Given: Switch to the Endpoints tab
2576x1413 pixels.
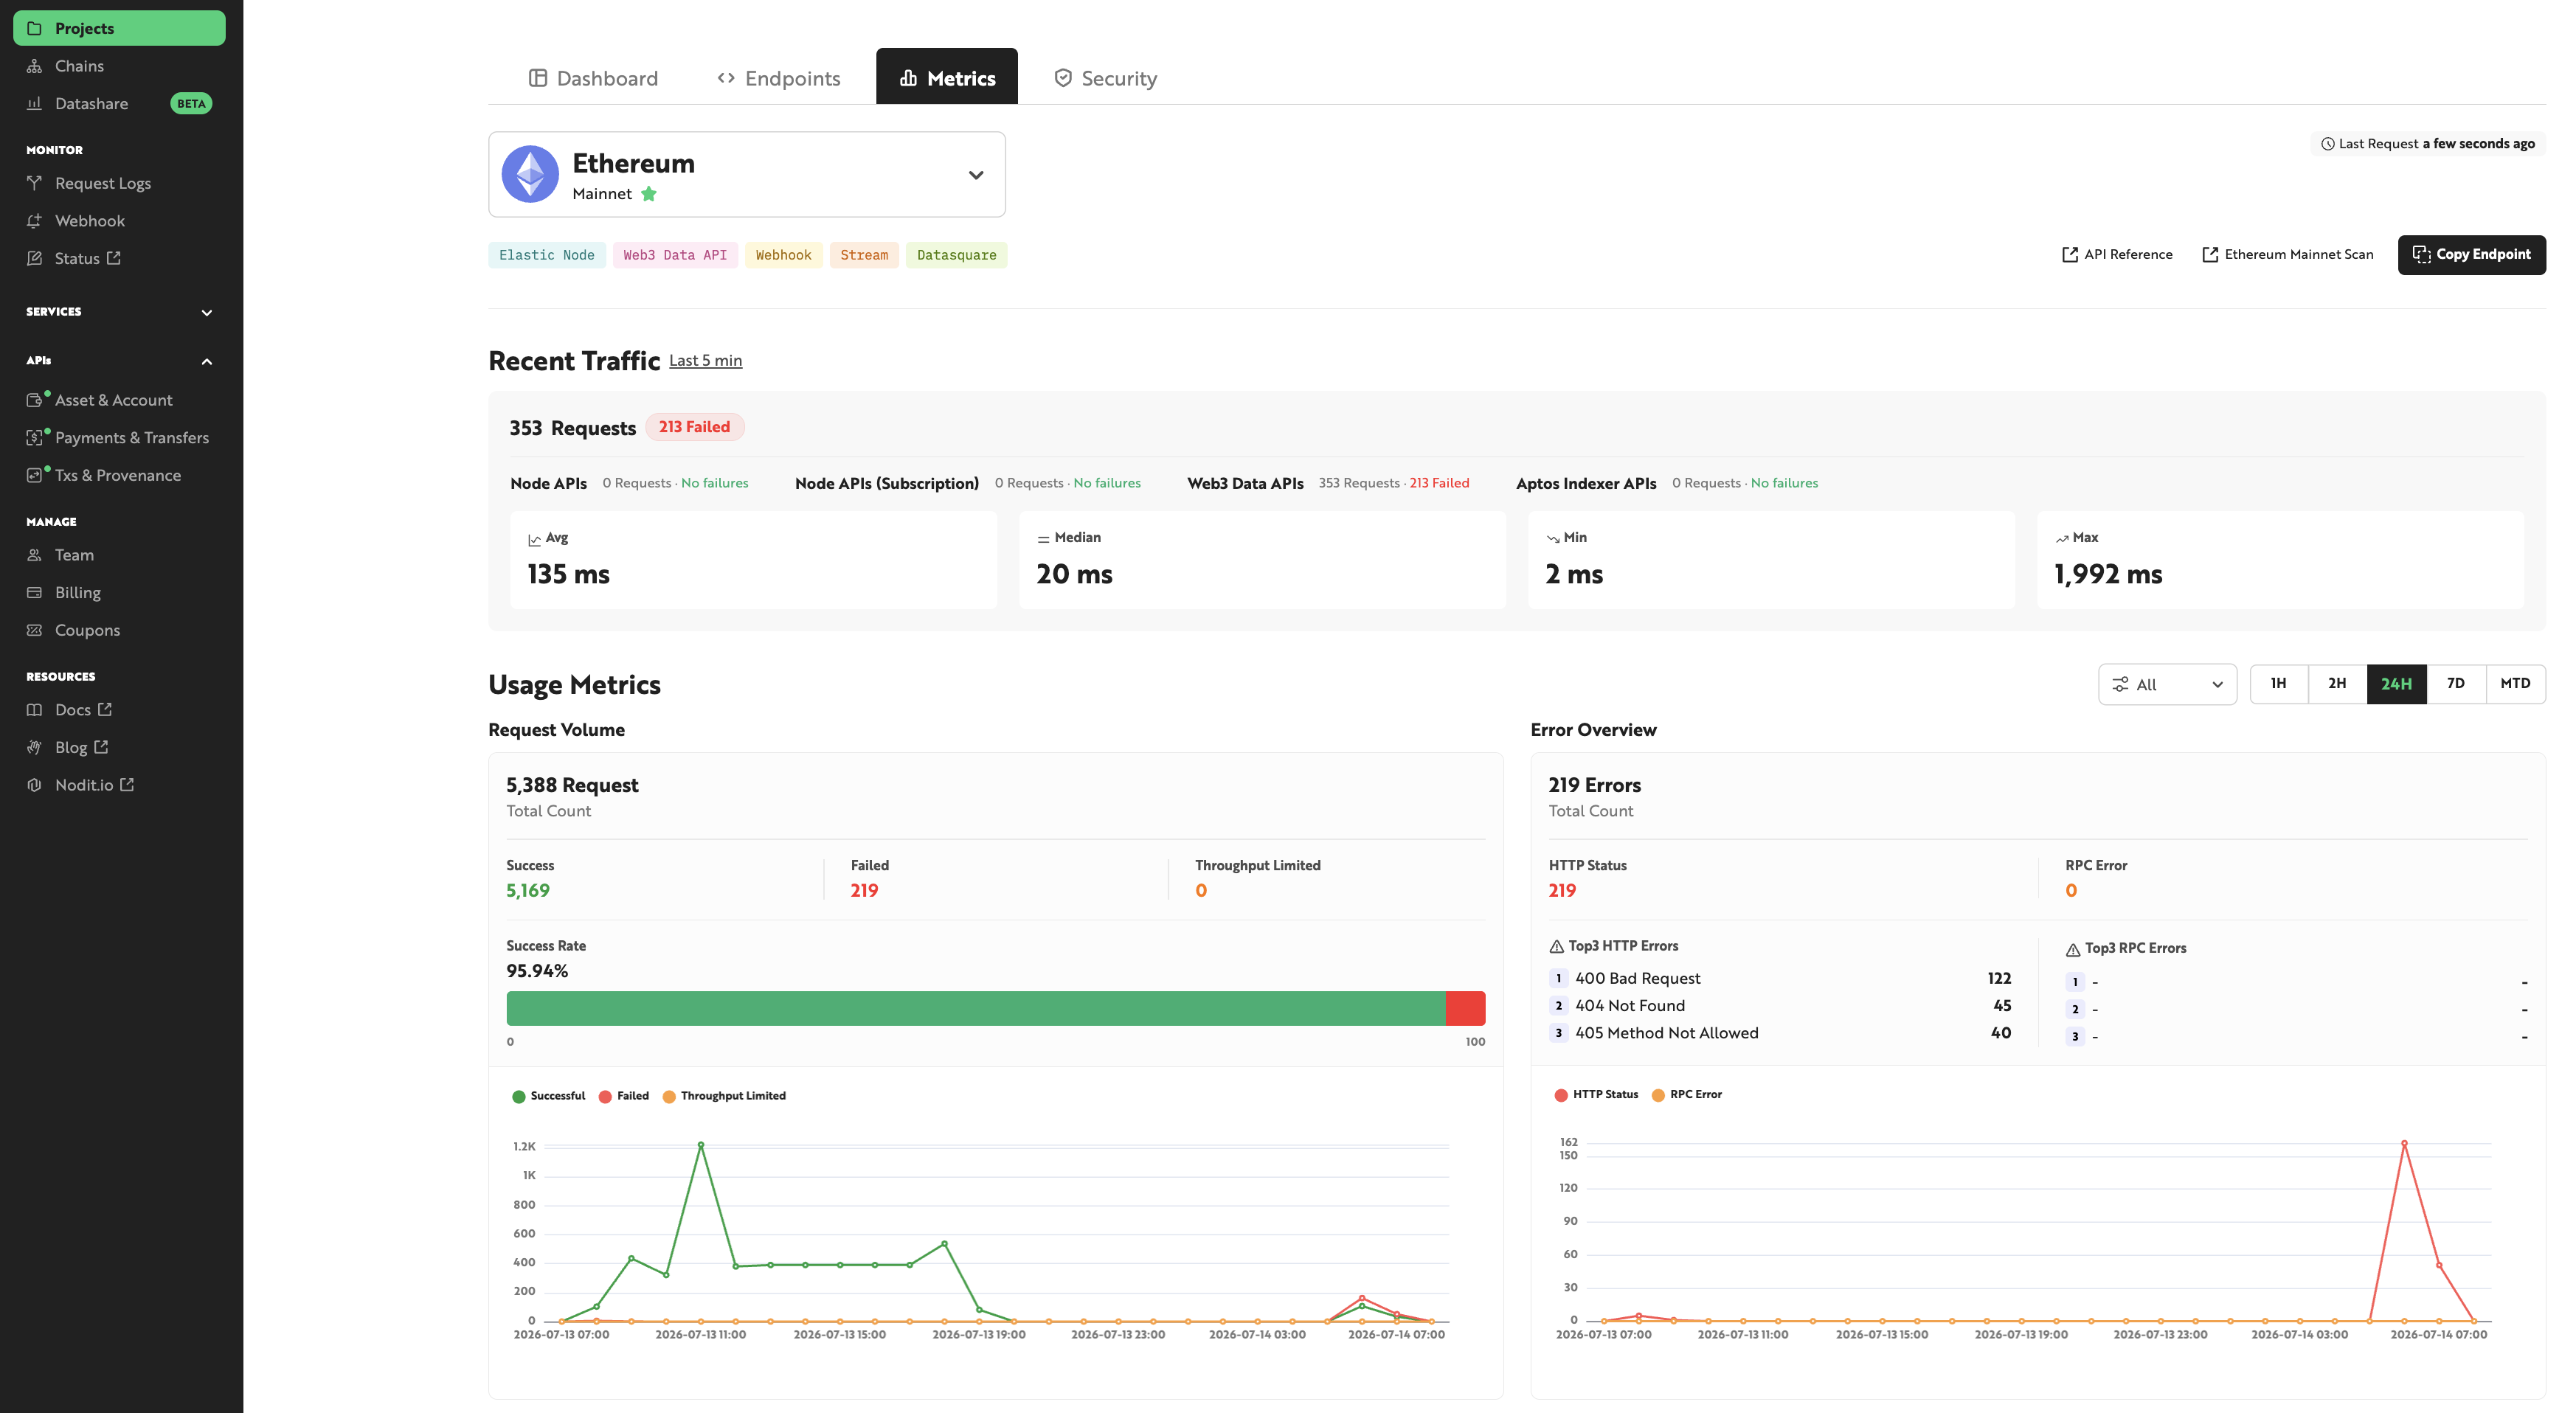Looking at the screenshot, I should [779, 78].
